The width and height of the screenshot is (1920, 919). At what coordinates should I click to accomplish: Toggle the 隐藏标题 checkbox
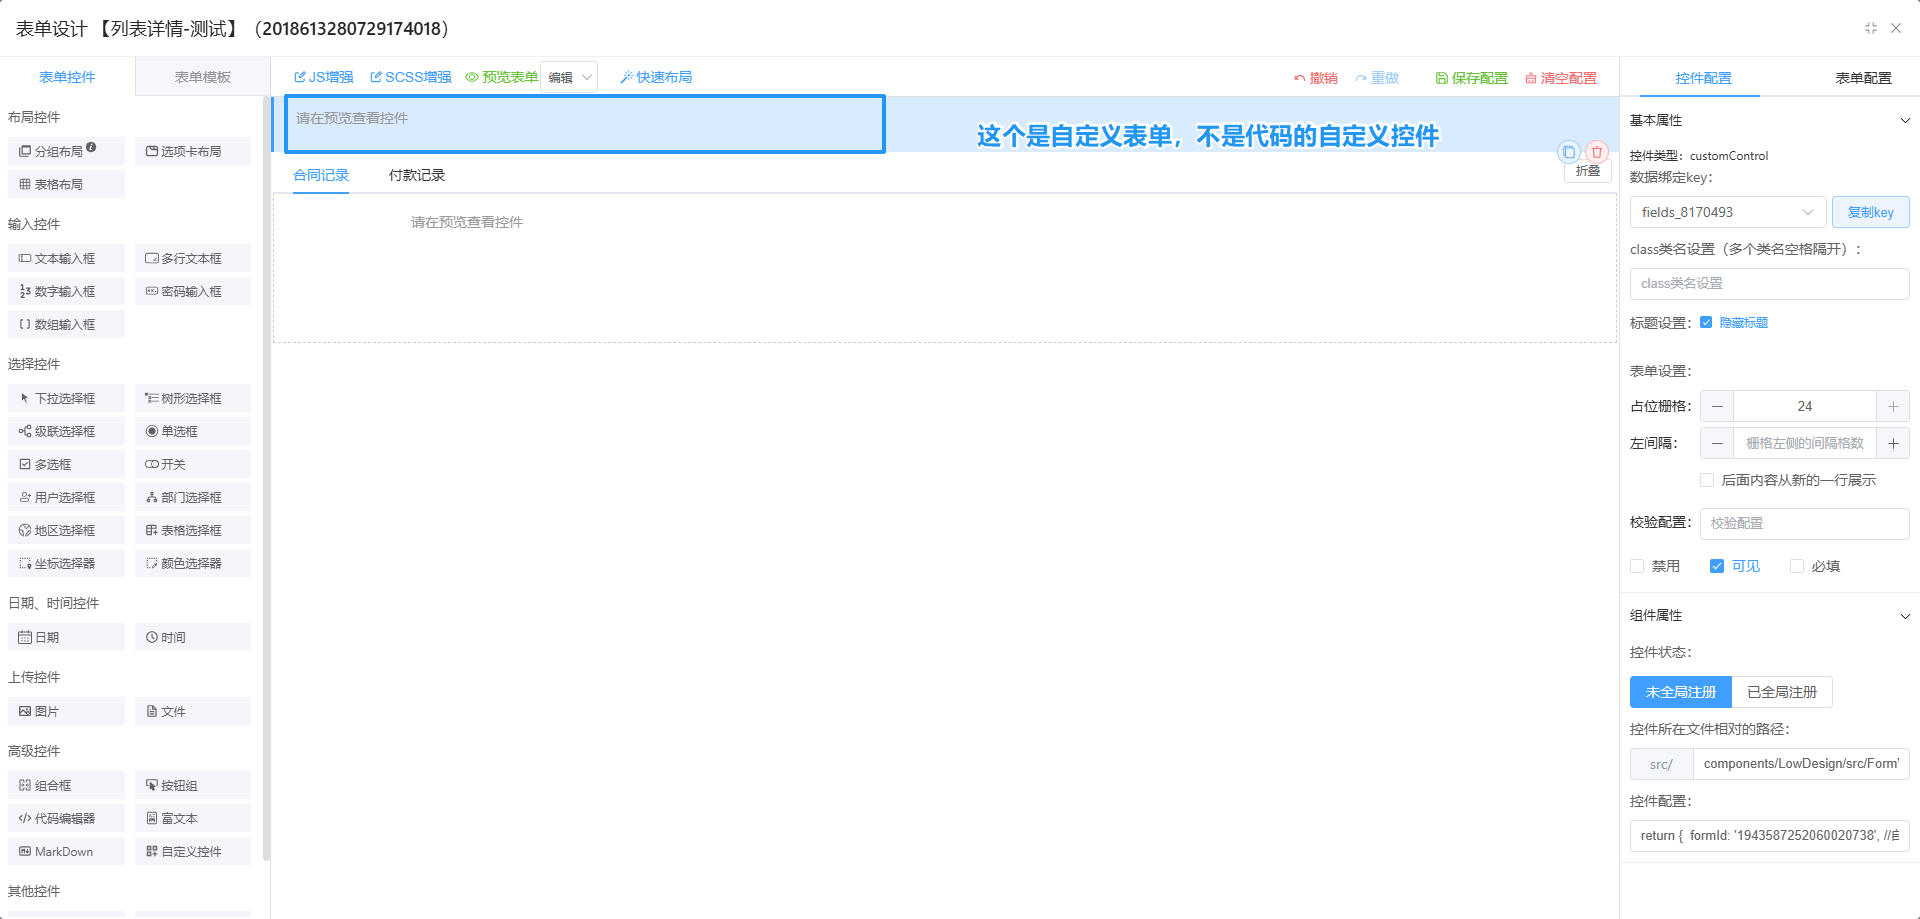[1706, 322]
